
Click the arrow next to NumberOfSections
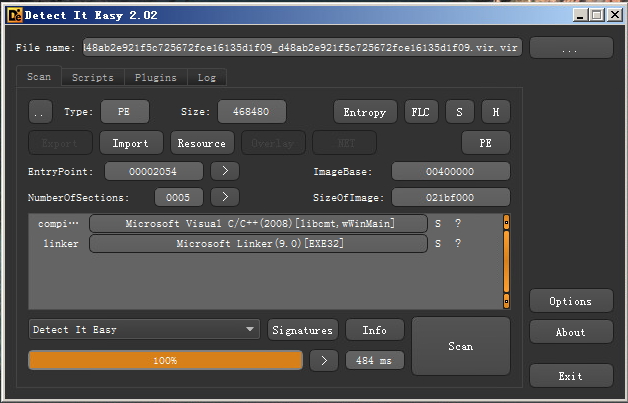pos(225,197)
